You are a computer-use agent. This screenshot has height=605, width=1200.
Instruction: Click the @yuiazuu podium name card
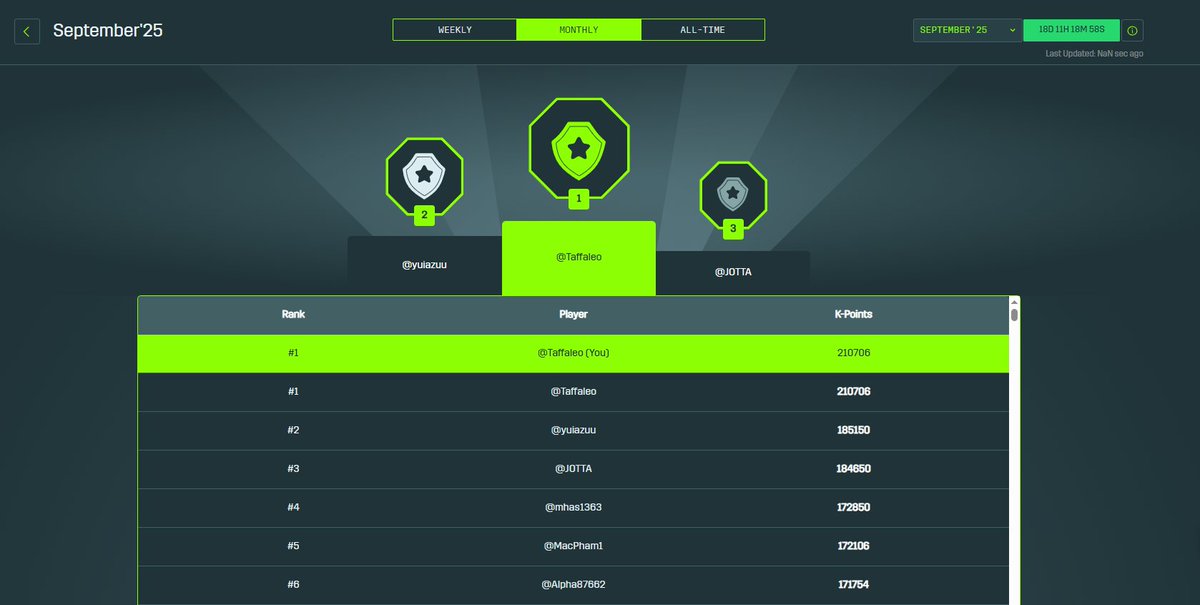[x=424, y=263]
